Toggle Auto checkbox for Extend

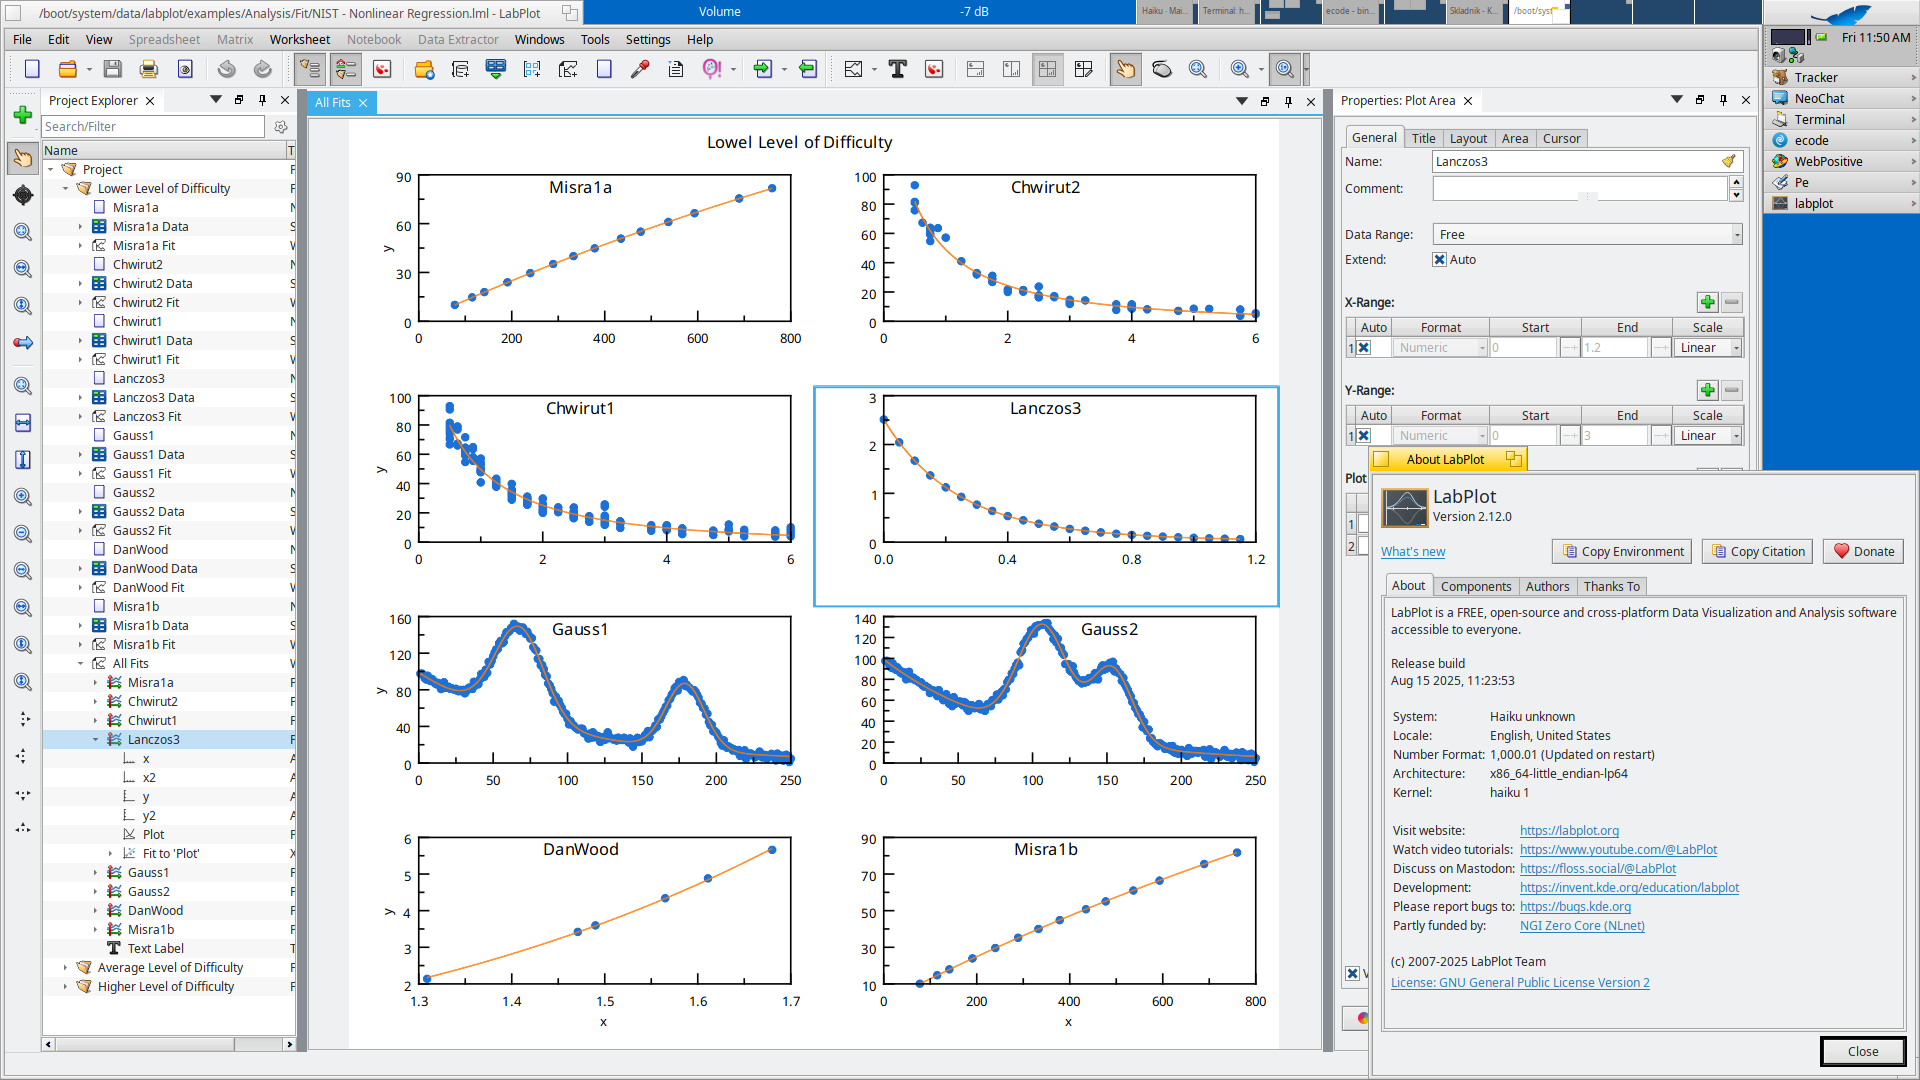point(1439,260)
